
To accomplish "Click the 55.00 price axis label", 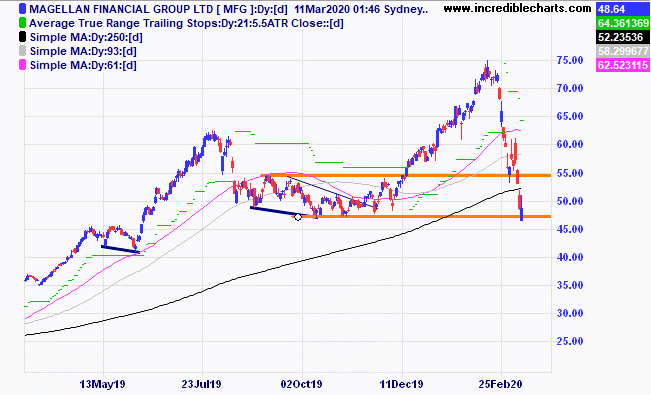I will tap(570, 173).
